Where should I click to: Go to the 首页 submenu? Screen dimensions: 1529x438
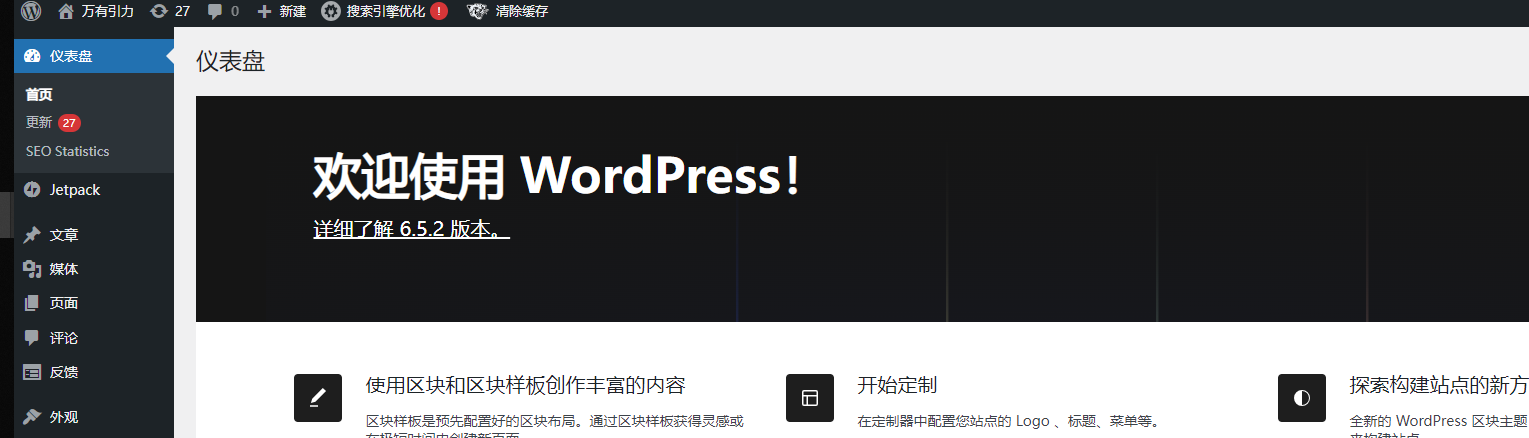click(39, 94)
